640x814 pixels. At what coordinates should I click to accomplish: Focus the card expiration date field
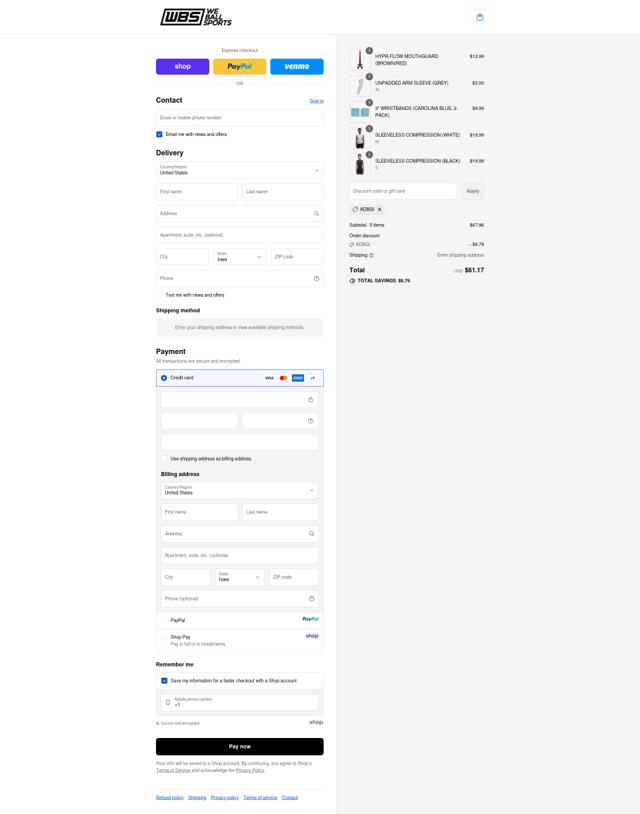(x=199, y=421)
